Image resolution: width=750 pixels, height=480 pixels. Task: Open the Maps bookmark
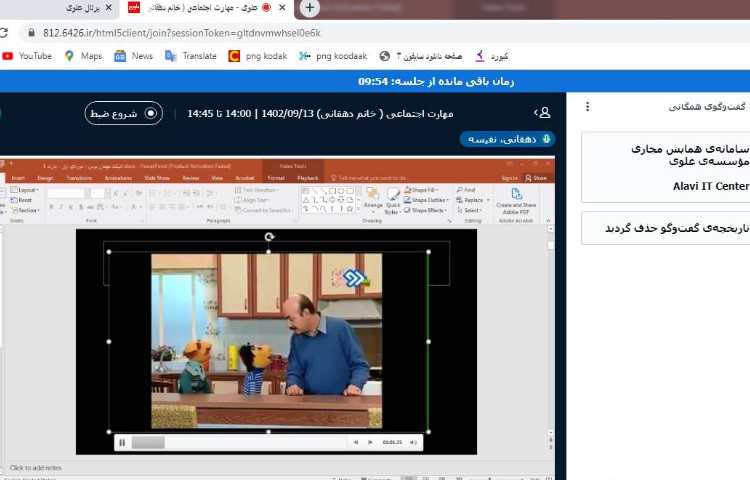[84, 56]
